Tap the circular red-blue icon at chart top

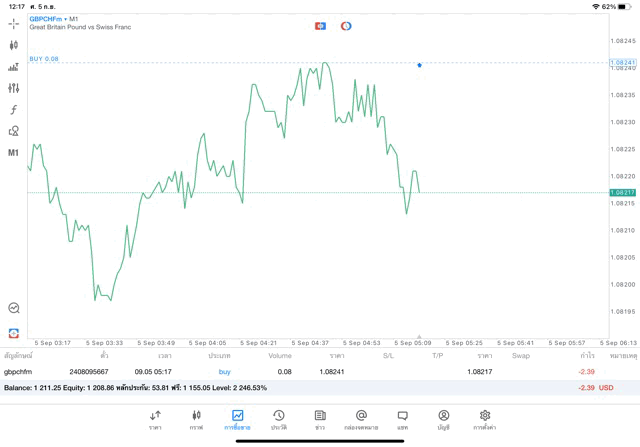coord(346,26)
